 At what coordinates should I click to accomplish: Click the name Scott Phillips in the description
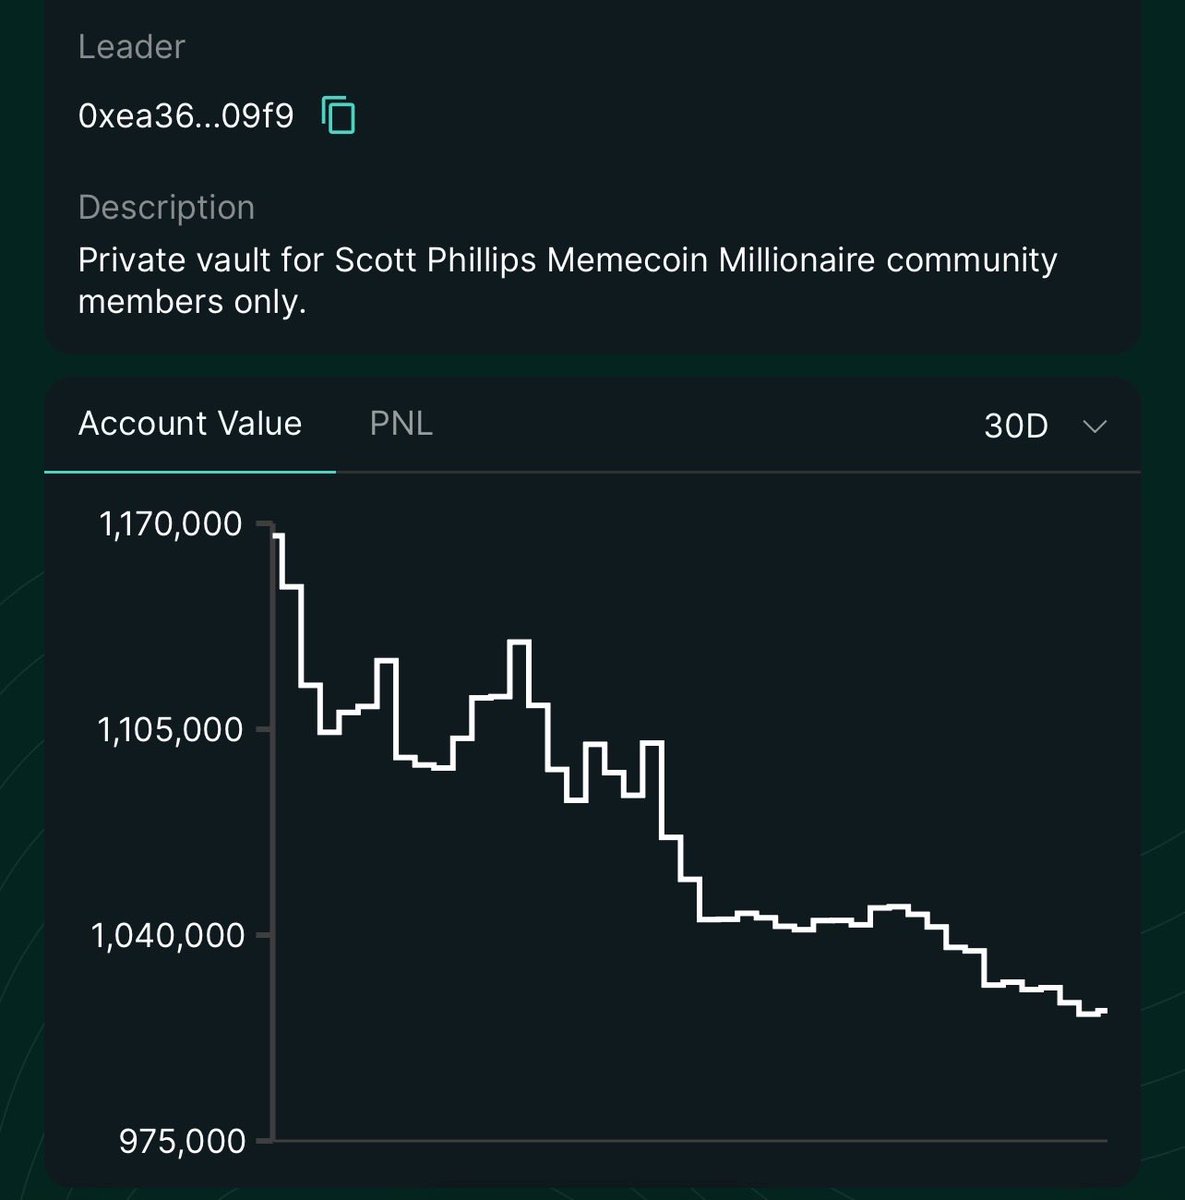pyautogui.click(x=436, y=260)
